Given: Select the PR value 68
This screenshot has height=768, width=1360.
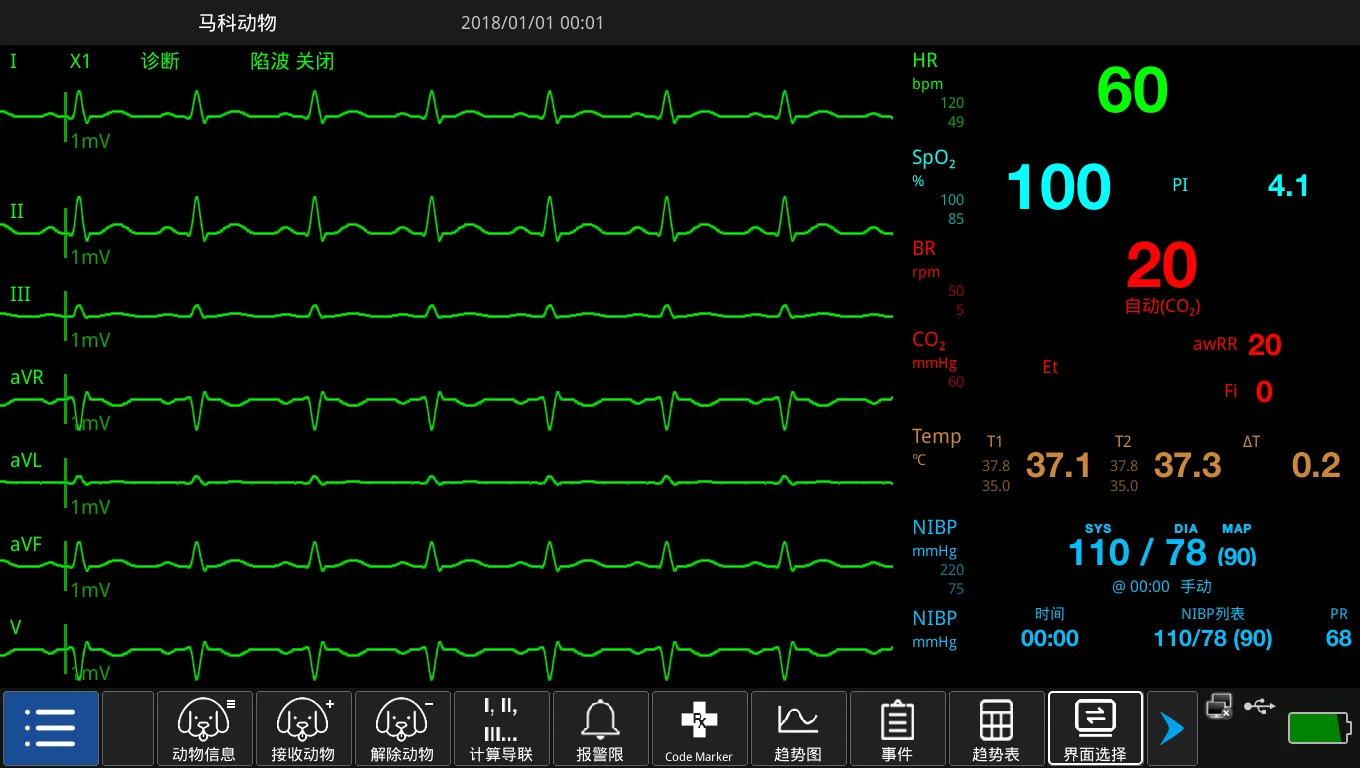Looking at the screenshot, I should point(1338,638).
